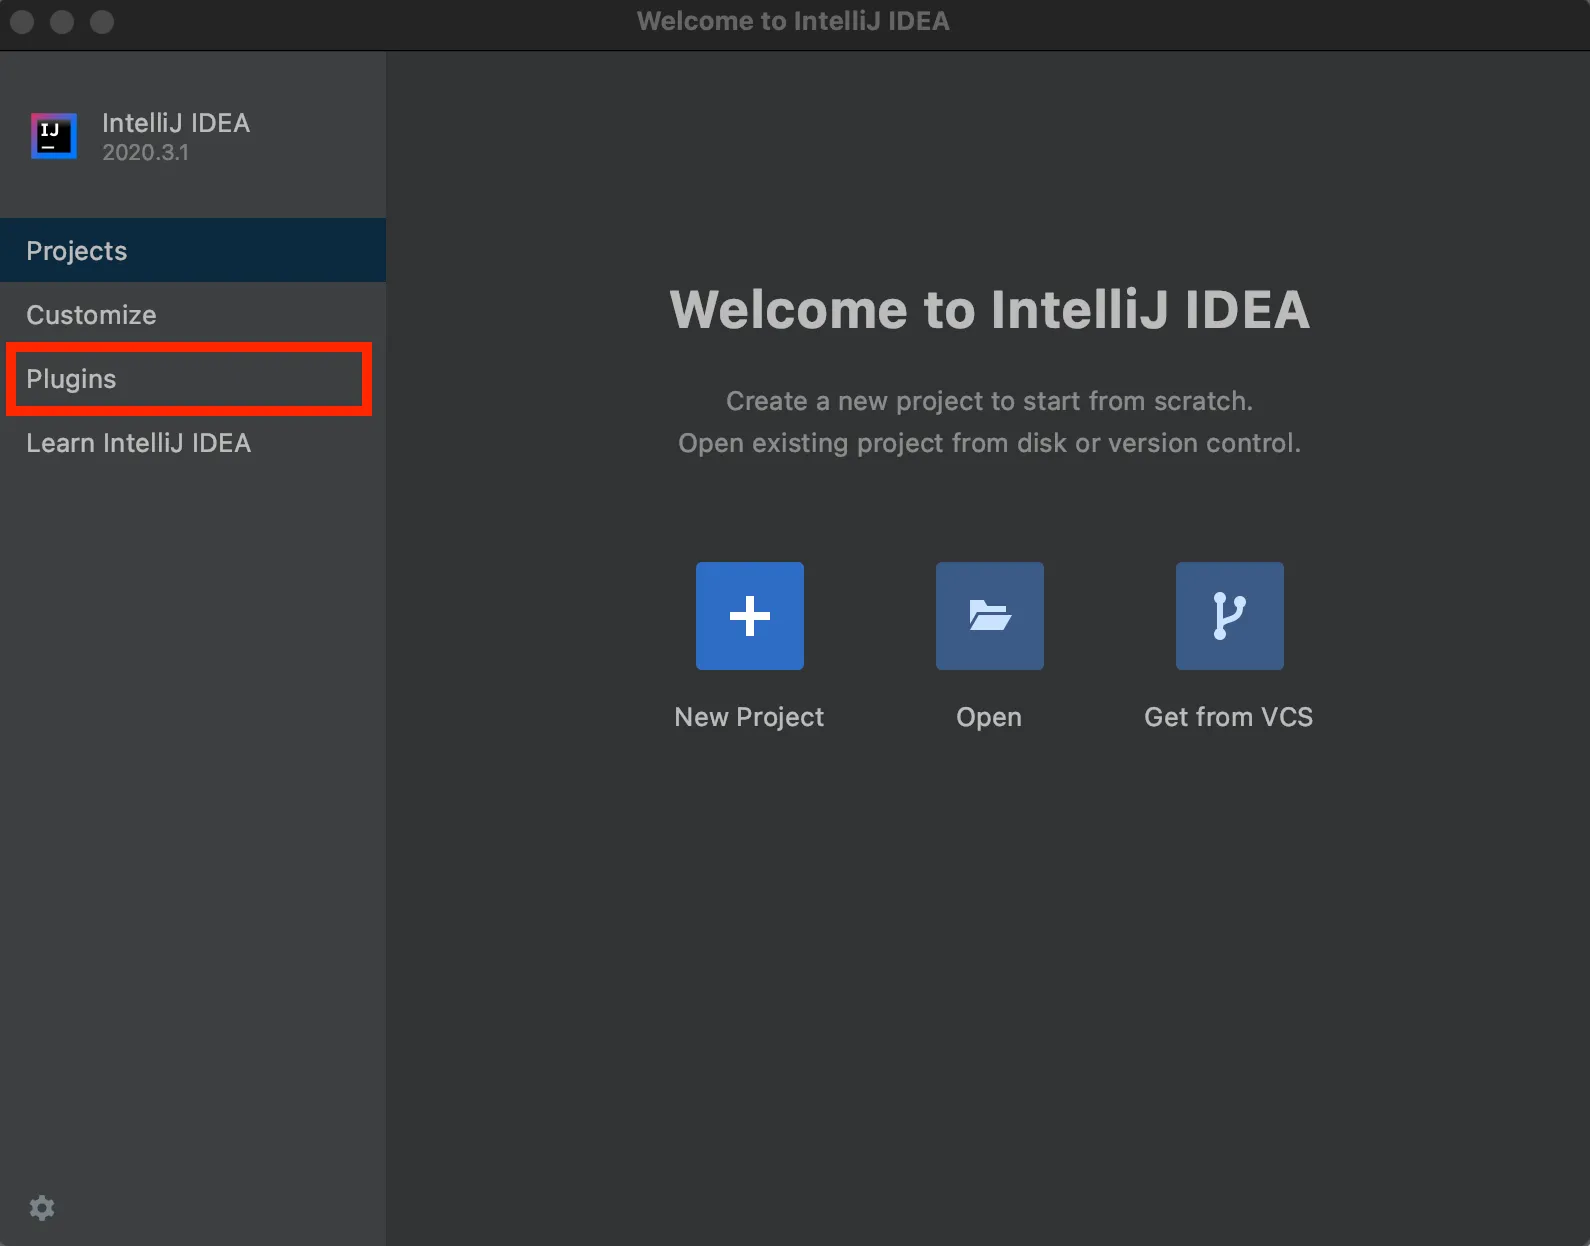This screenshot has width=1590, height=1246.
Task: Close the Welcome window
Action: click(x=22, y=22)
